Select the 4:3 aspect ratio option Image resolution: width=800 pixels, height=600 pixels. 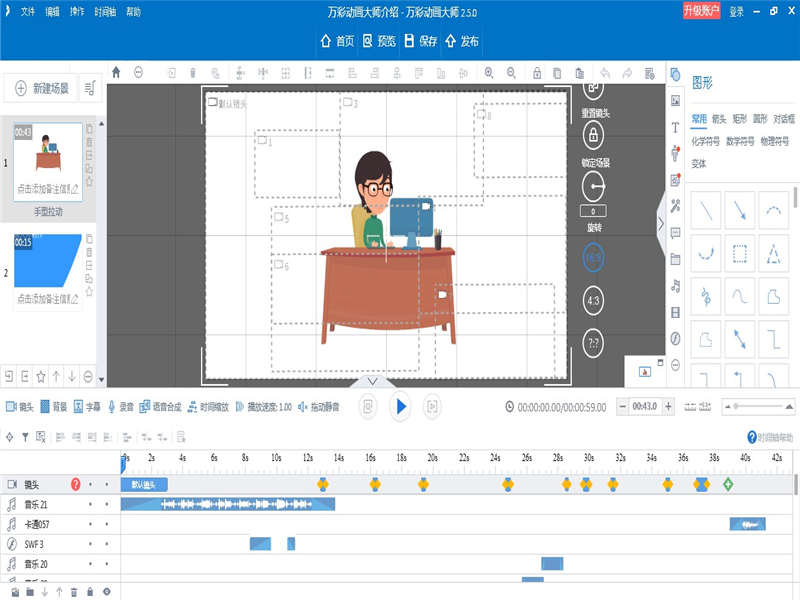tap(593, 300)
